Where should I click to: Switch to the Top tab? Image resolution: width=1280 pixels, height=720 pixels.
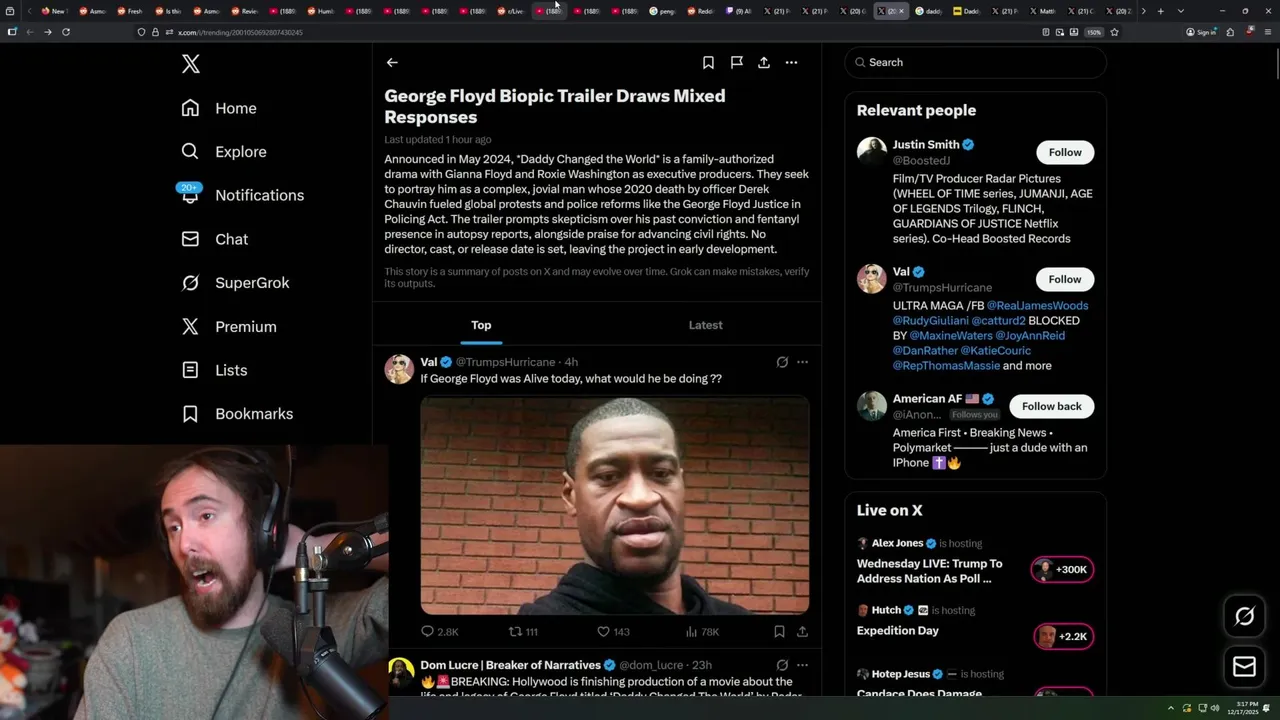coord(481,325)
